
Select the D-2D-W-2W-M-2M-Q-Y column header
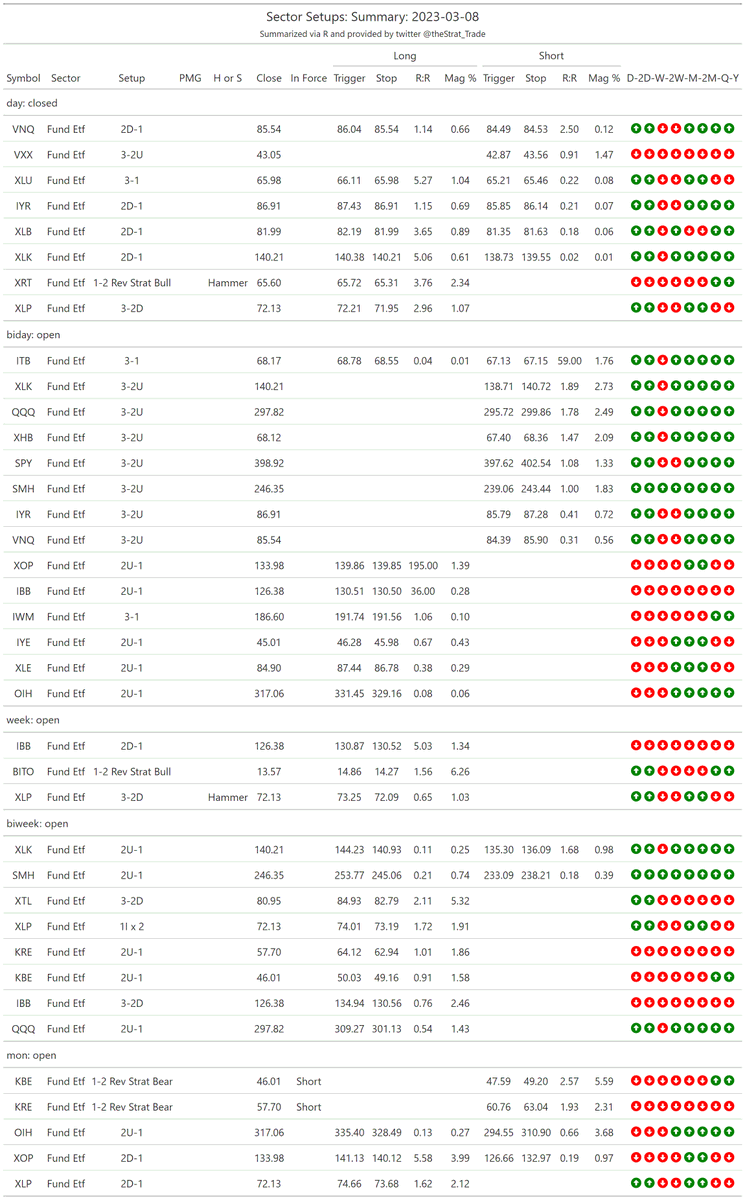[683, 78]
